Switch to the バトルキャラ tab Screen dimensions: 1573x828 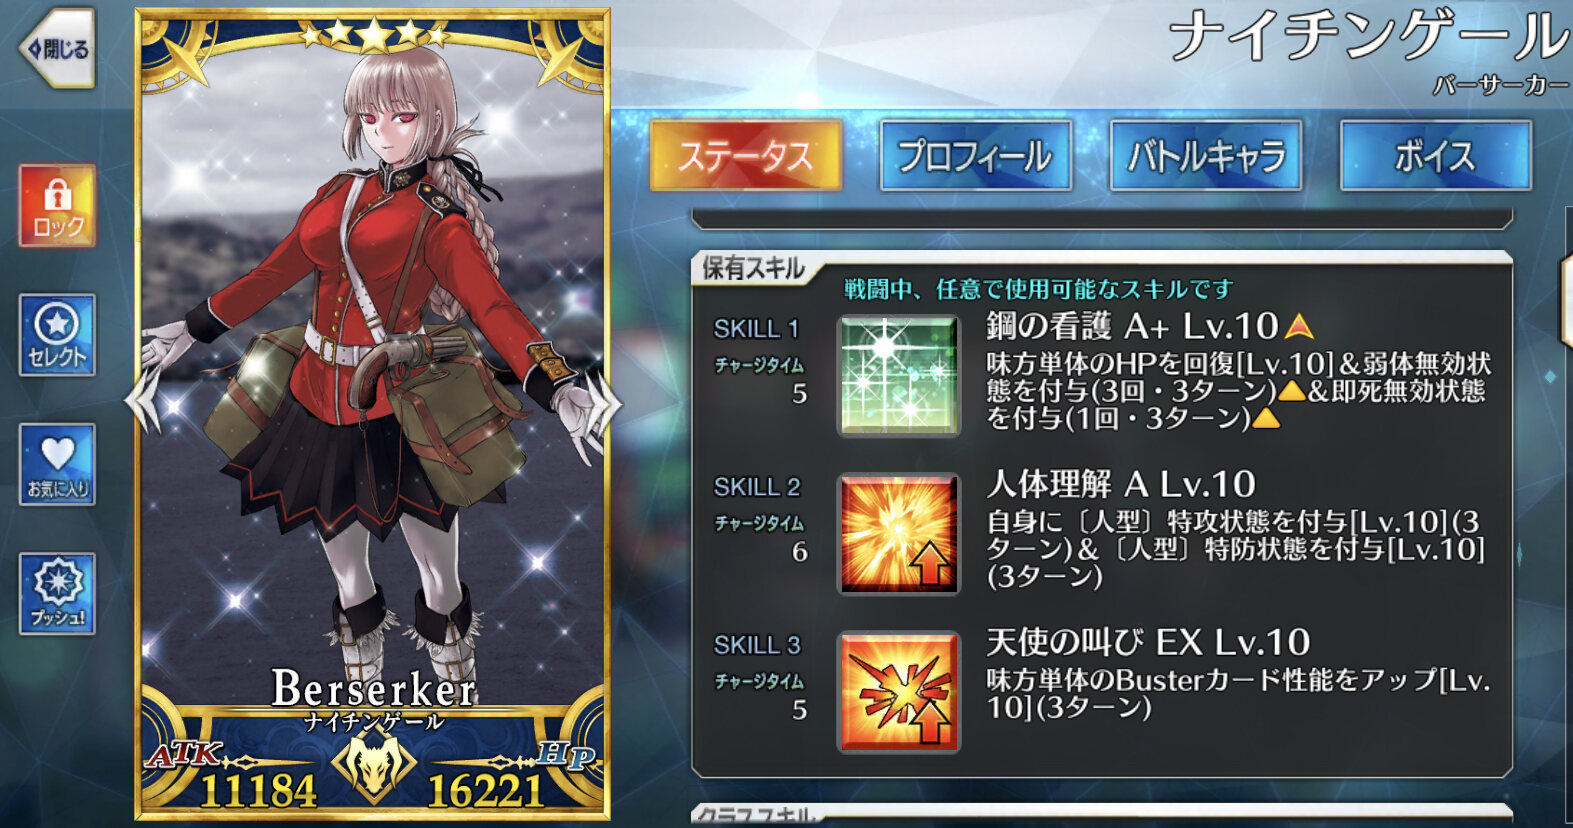[1205, 156]
